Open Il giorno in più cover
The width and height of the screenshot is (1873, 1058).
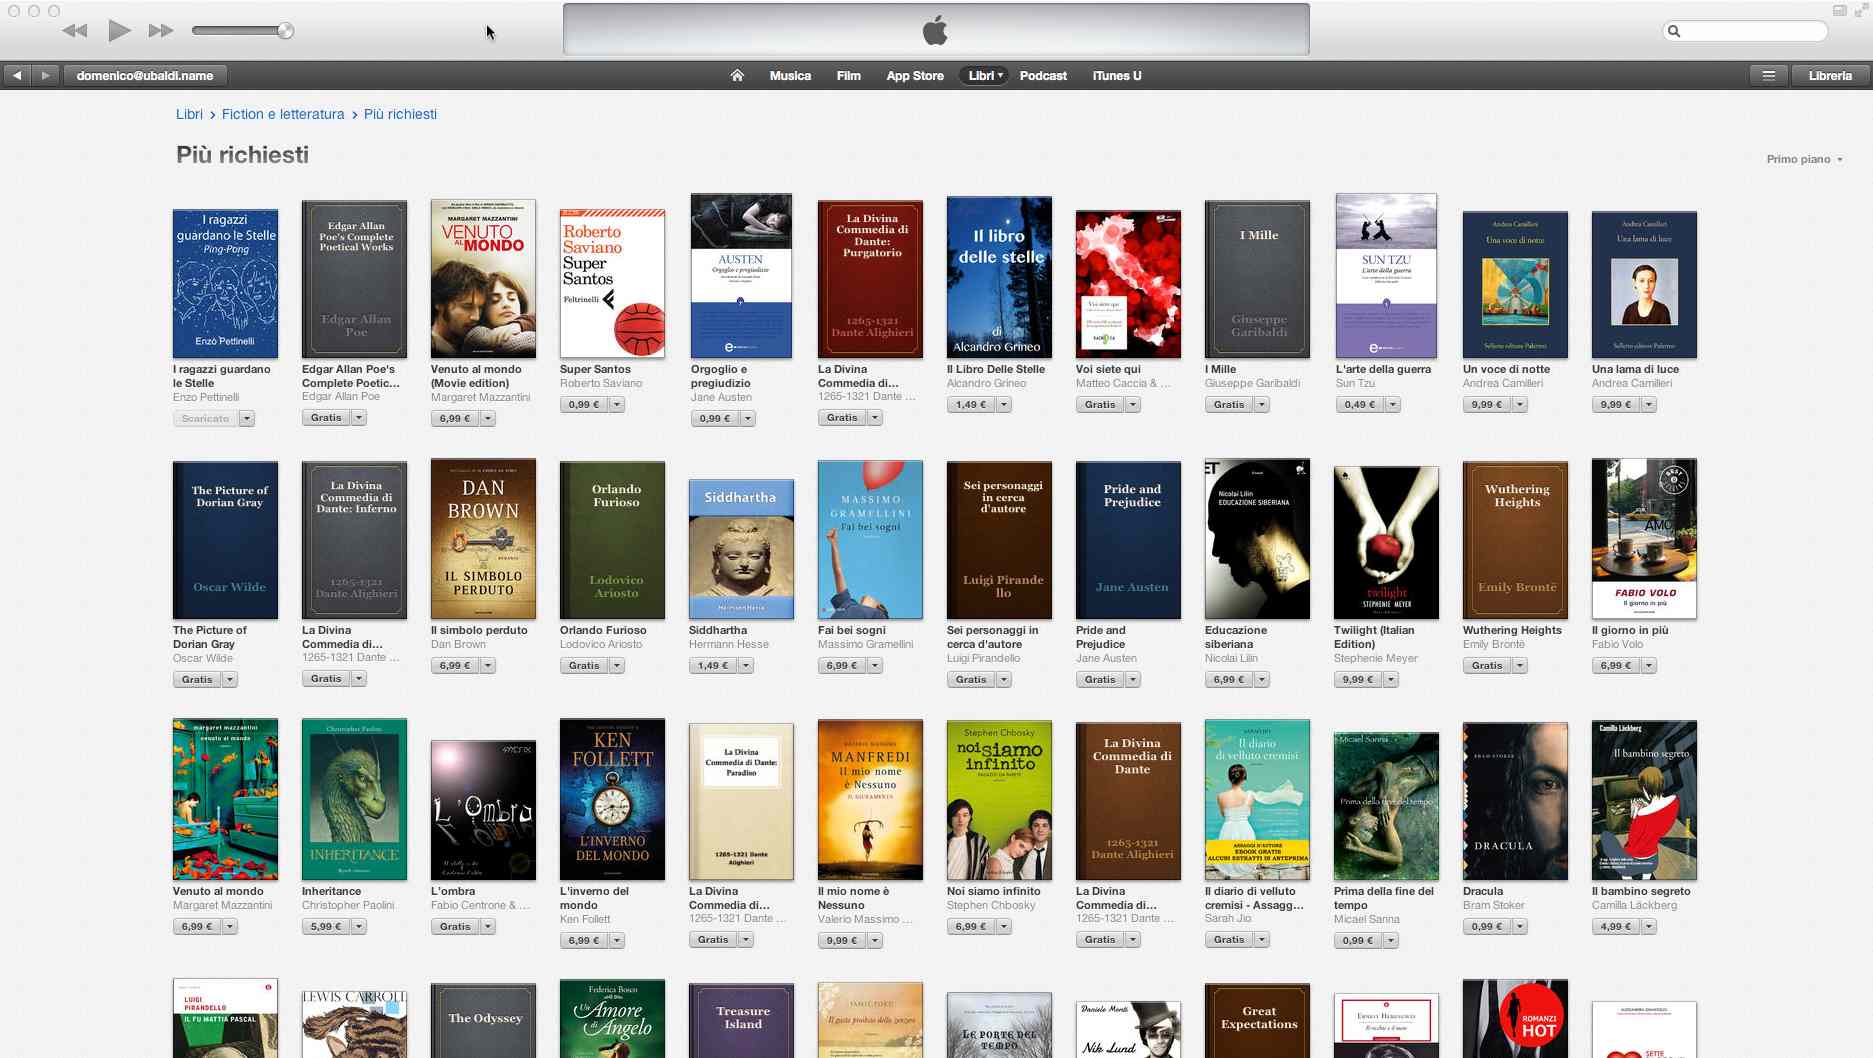click(x=1644, y=539)
